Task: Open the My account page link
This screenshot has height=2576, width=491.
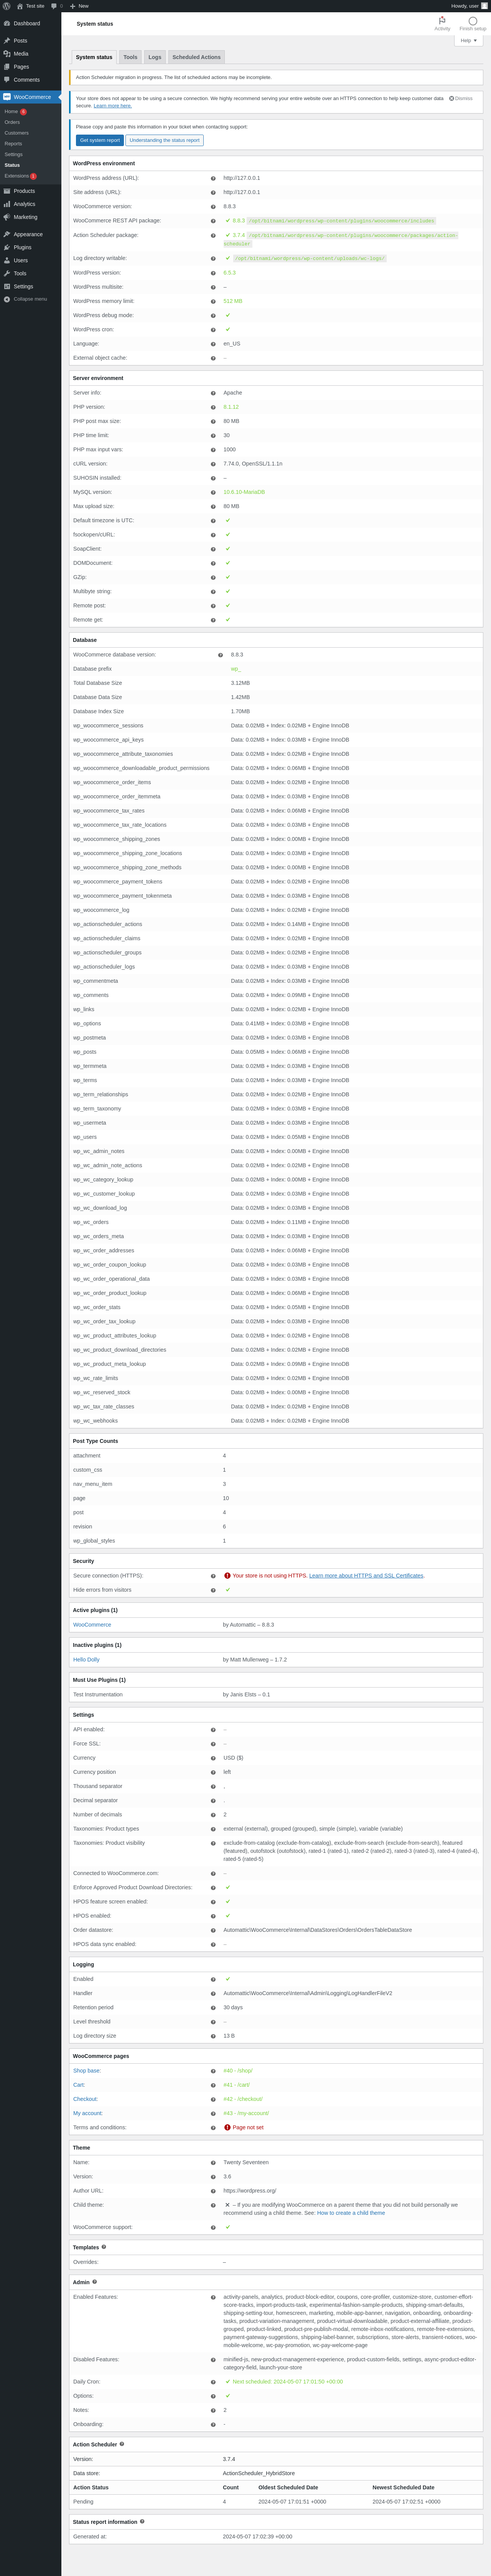Action: pos(88,2113)
